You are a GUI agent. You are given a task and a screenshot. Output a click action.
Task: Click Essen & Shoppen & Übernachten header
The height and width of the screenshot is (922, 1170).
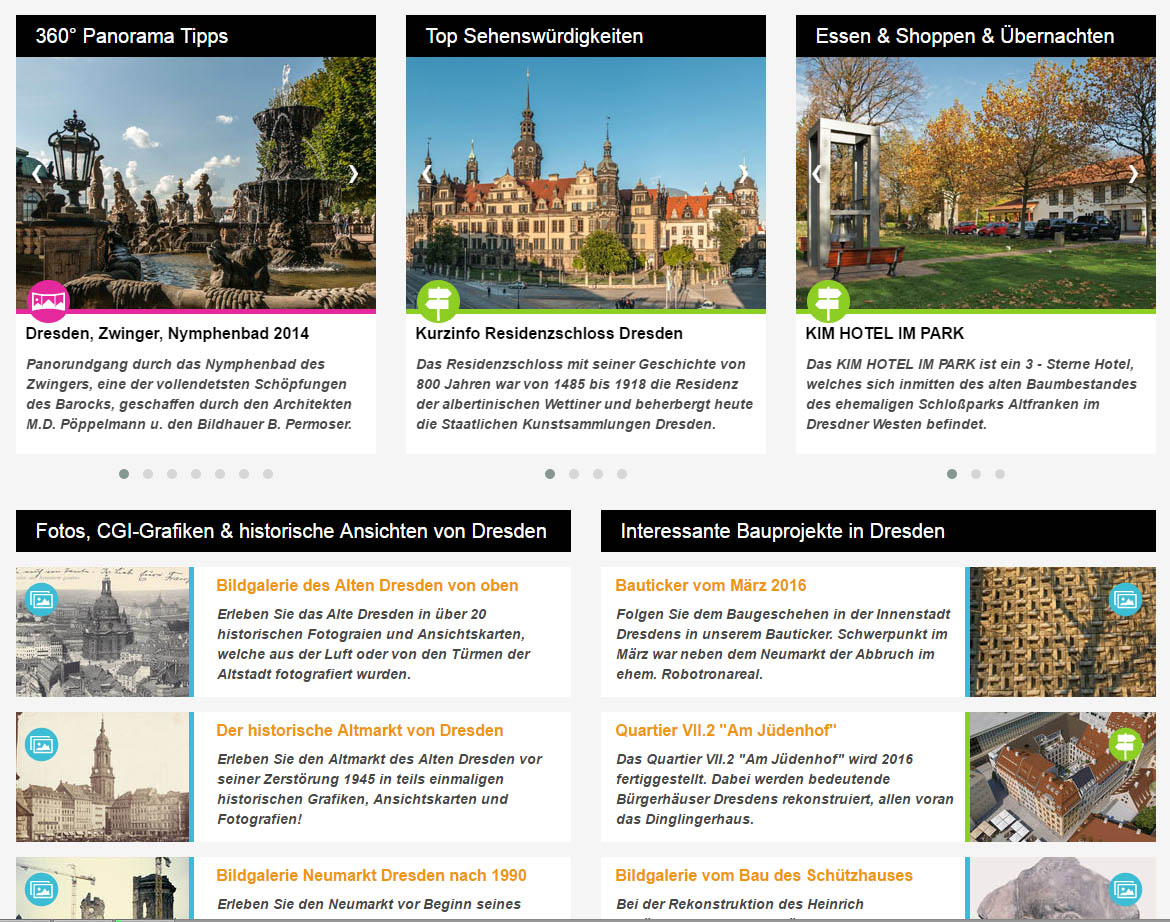(x=976, y=36)
